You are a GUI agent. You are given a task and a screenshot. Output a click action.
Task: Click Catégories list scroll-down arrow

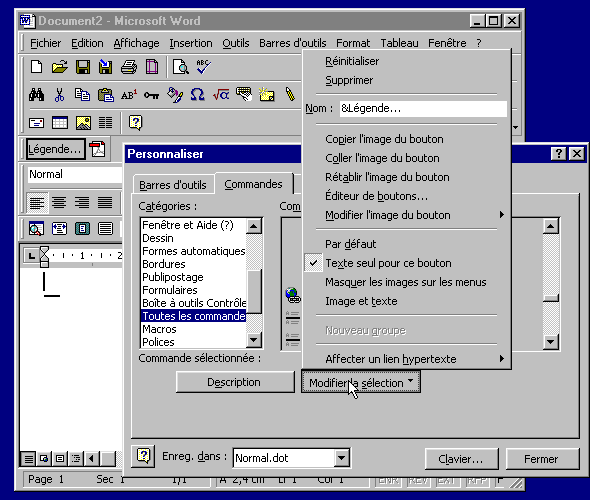[254, 340]
